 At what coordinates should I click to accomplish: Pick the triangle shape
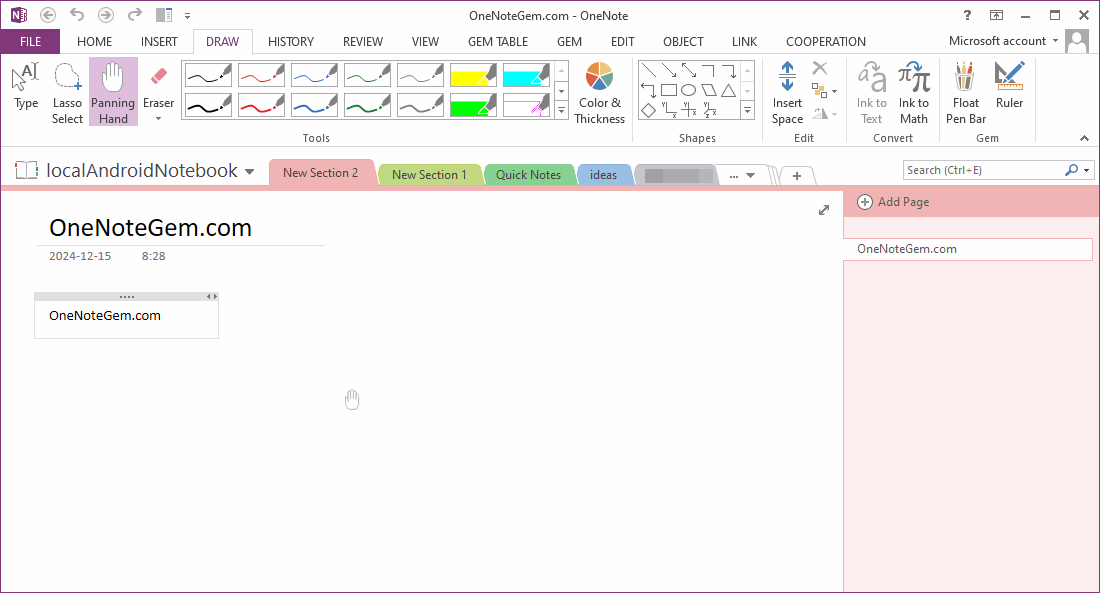pos(729,91)
